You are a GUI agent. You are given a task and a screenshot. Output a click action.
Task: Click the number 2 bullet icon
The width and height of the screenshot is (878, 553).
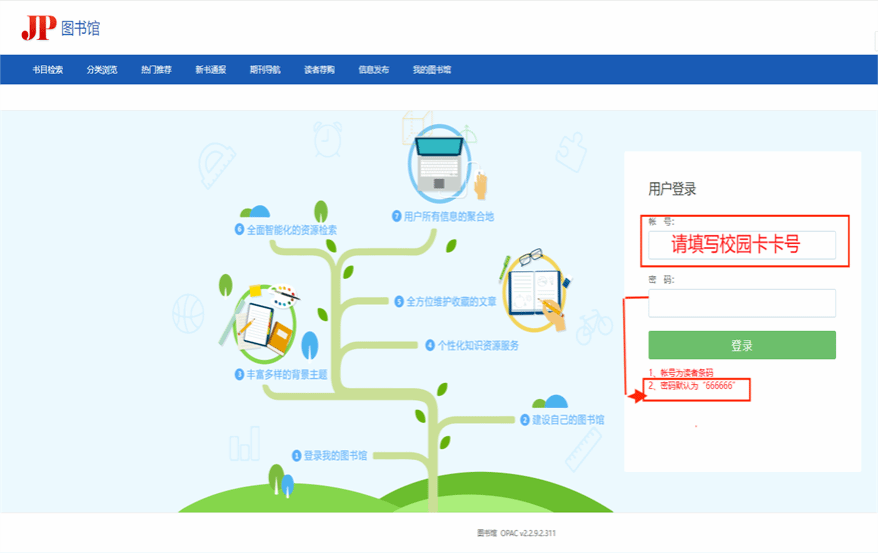524,420
